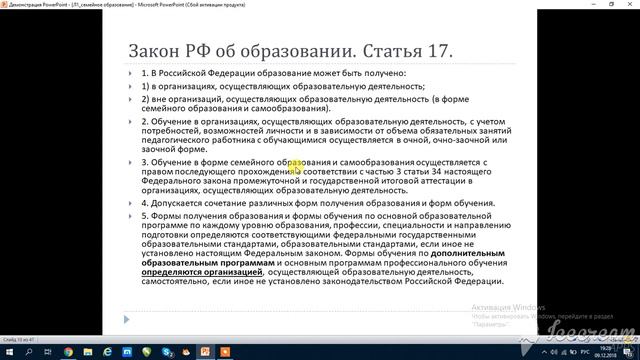This screenshot has height=360, width=640.
Task: Click the slideshow play arrow on the slide
Action: coord(127,320)
